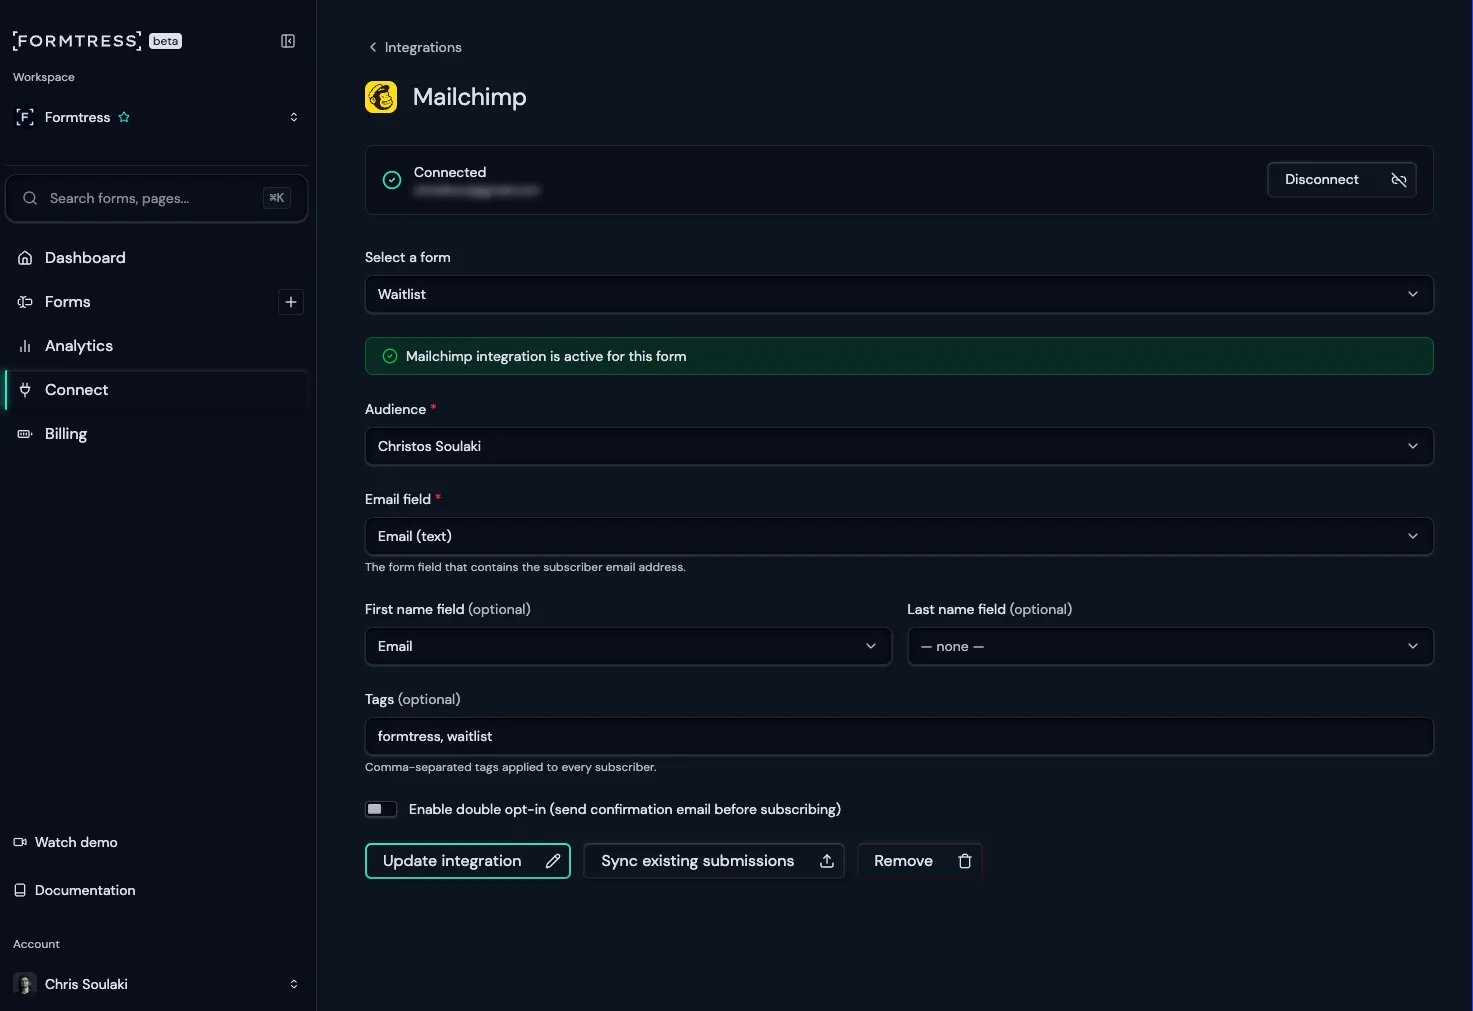Click the upload icon on Sync button
1473x1011 pixels.
click(x=827, y=861)
